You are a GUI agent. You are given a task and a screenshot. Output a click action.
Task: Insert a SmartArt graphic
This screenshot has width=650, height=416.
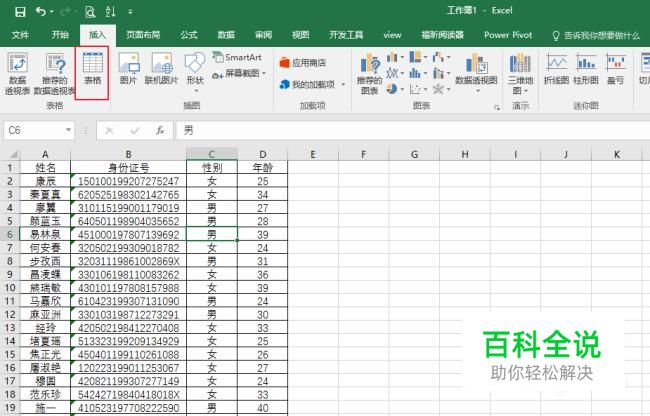(x=237, y=57)
